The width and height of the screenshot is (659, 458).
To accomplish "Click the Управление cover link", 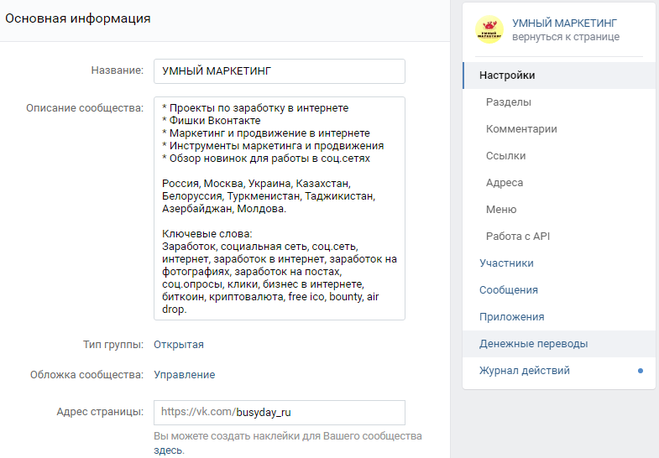I will coord(183,375).
